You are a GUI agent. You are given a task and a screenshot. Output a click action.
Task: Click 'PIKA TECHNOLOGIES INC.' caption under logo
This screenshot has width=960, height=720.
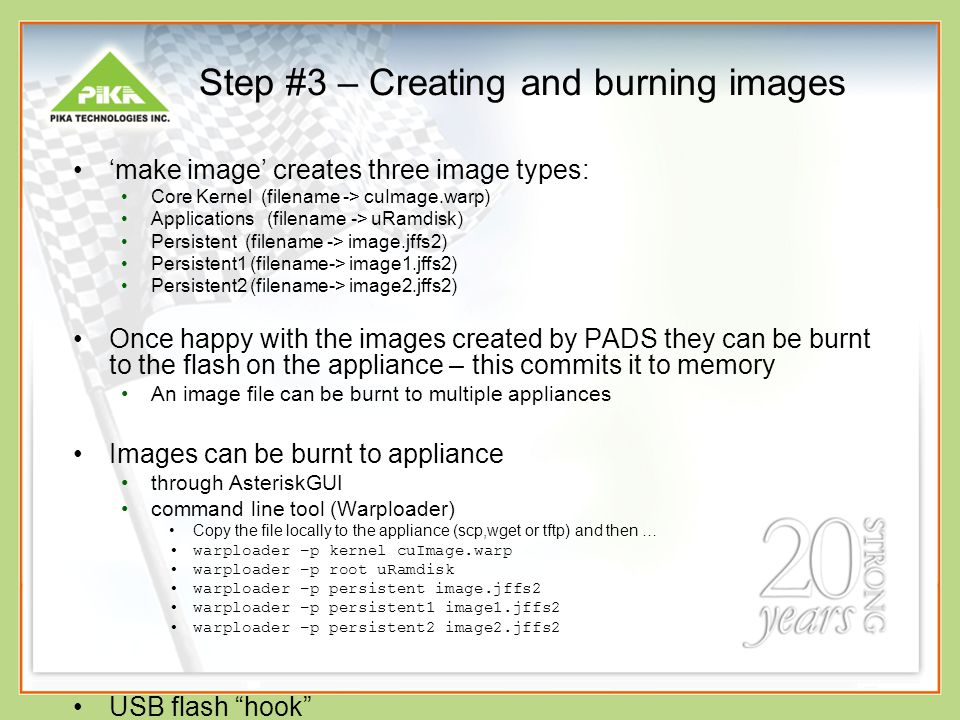tap(110, 118)
